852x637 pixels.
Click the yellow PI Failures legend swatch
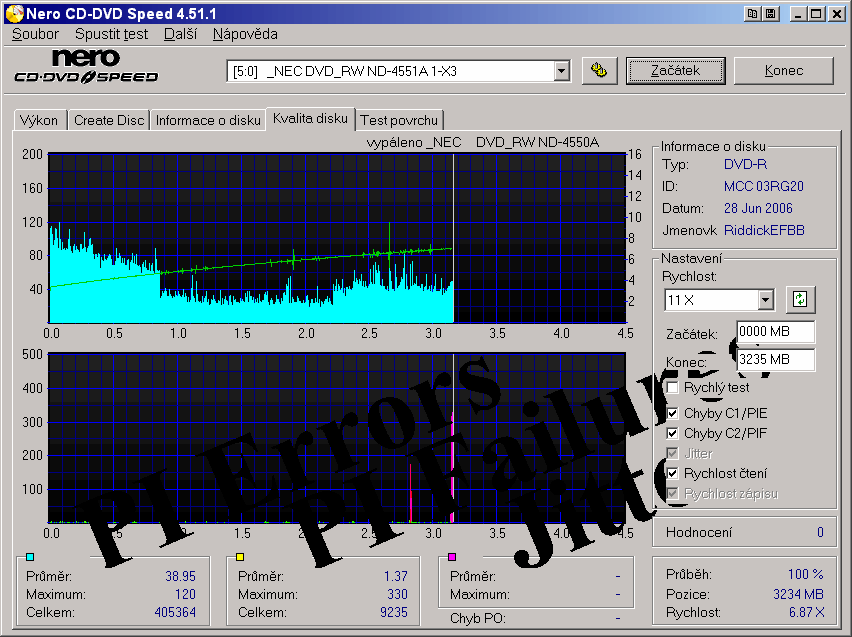(240, 557)
